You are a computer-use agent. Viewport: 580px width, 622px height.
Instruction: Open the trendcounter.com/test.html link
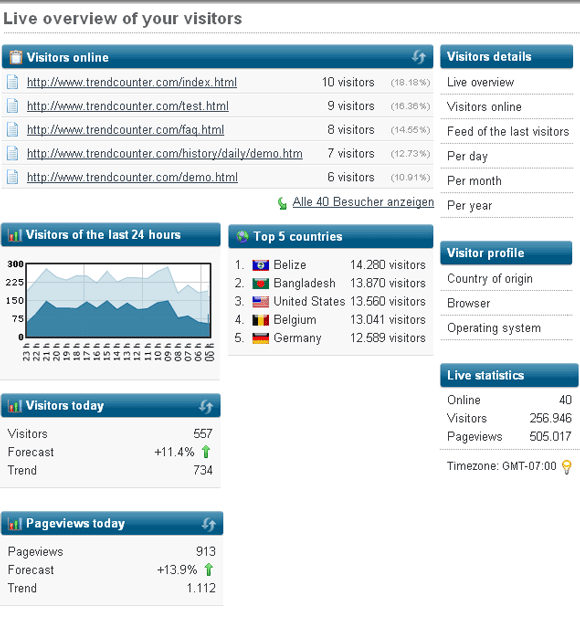[128, 106]
